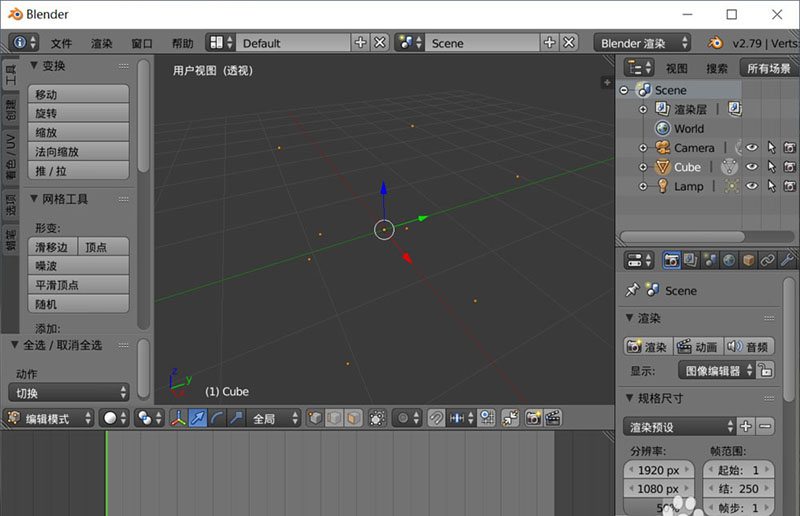Toggle the snap magnet icon

[x=436, y=419]
